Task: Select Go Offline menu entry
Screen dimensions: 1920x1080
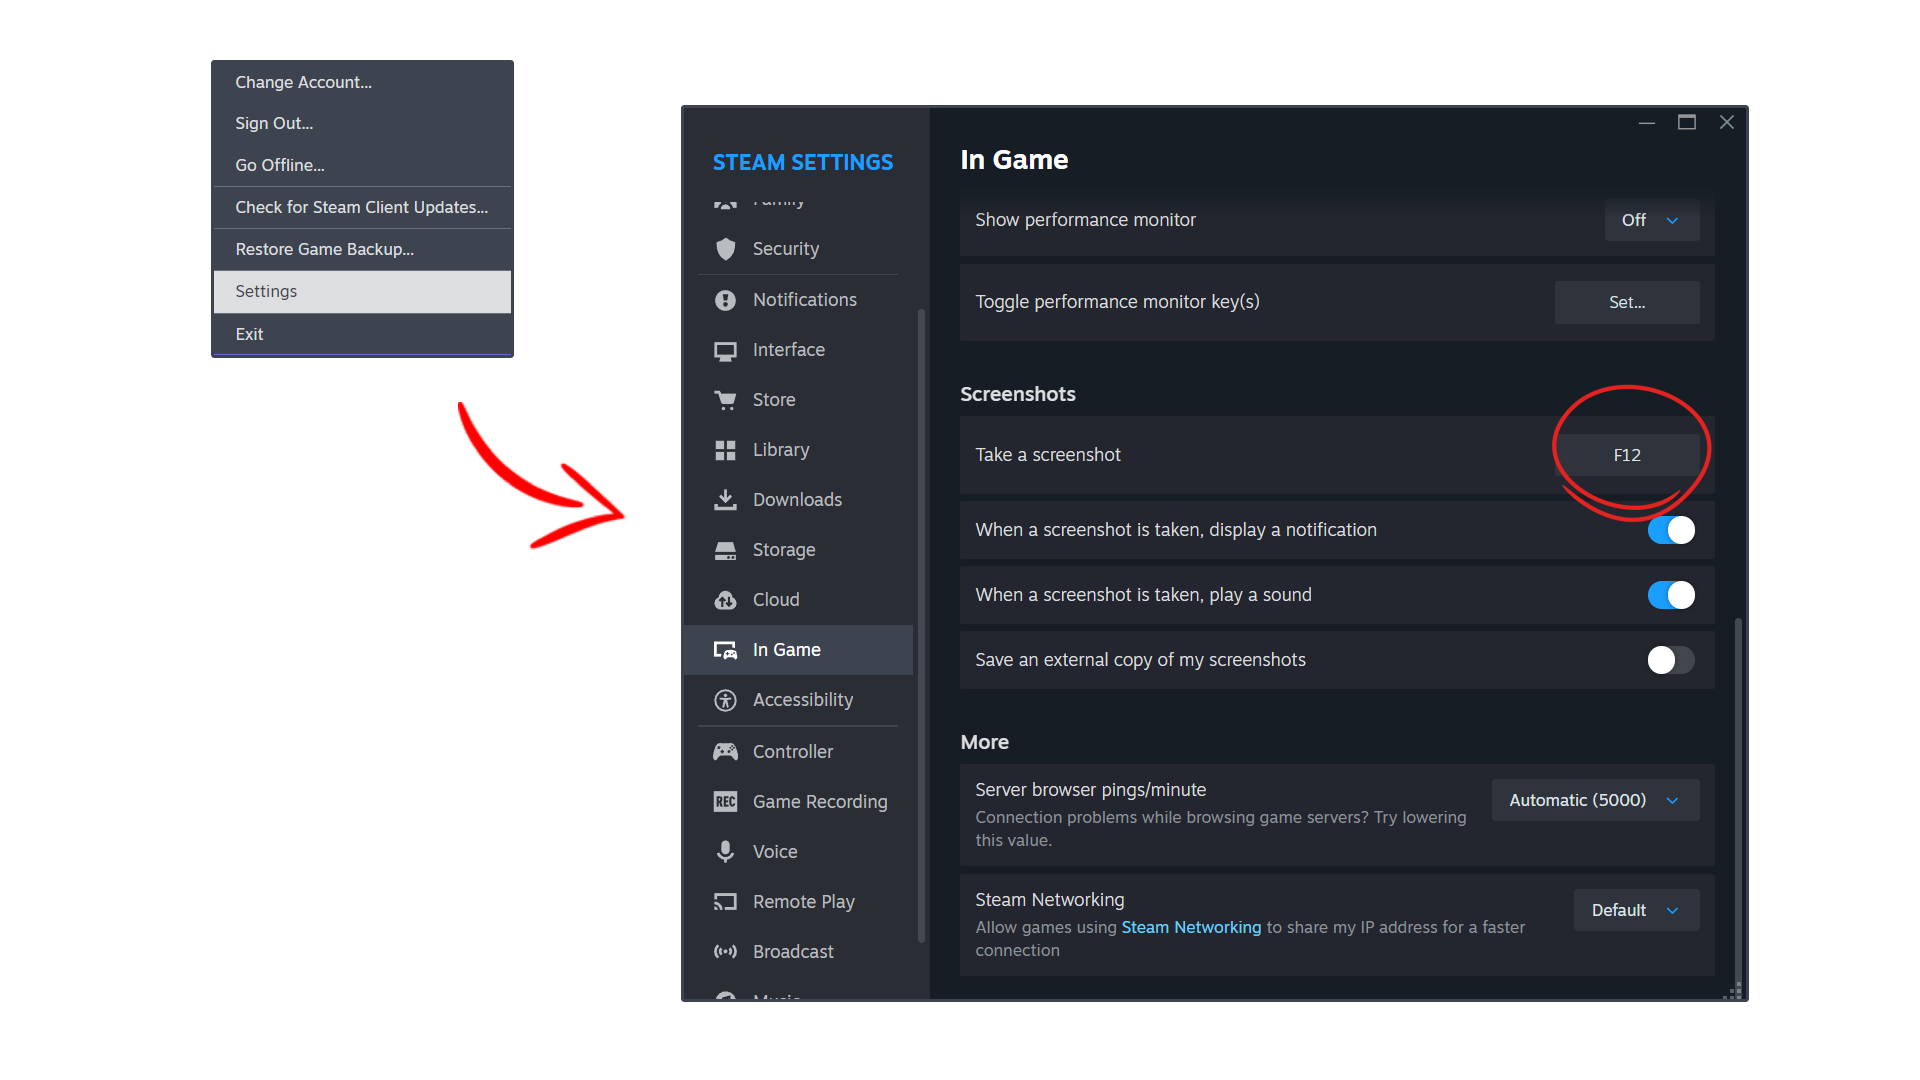Action: tap(362, 165)
